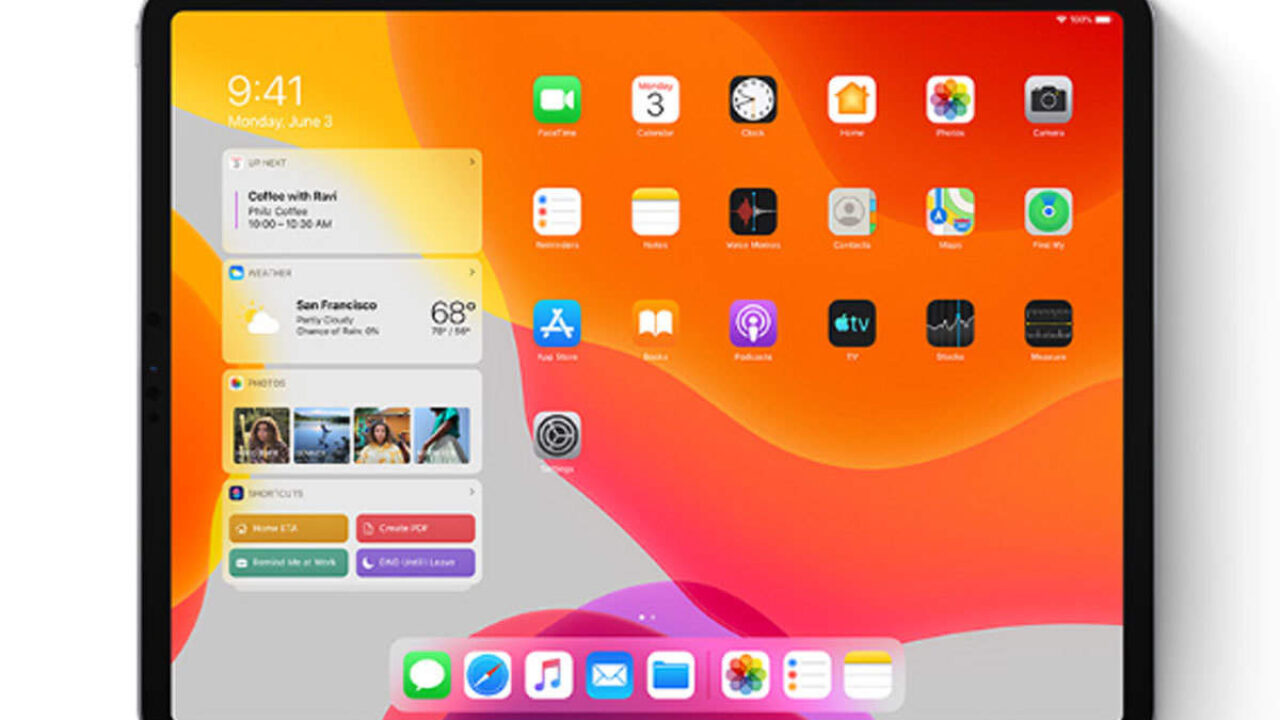Tap the Podcasts app icon

tap(752, 324)
